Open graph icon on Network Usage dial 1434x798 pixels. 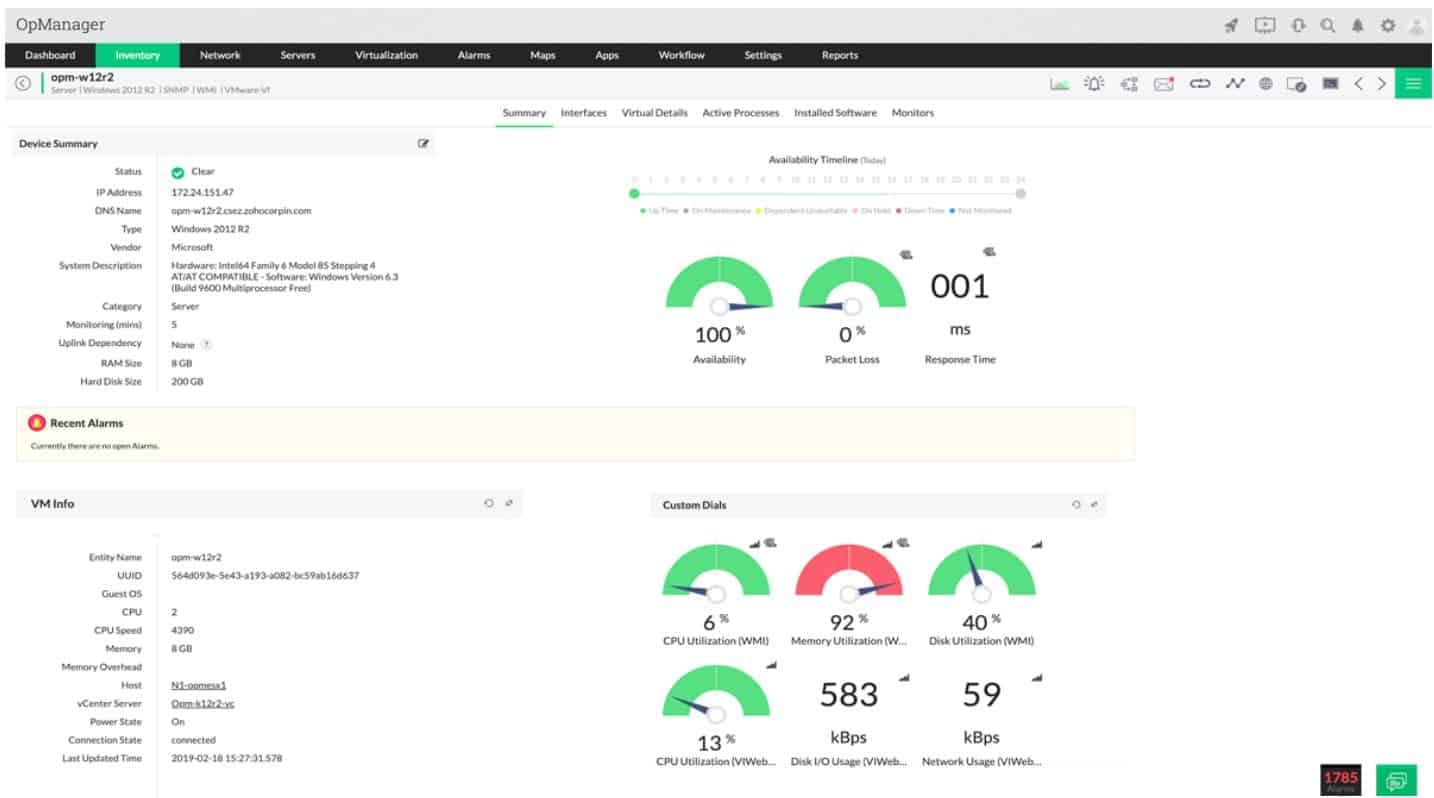1036,678
